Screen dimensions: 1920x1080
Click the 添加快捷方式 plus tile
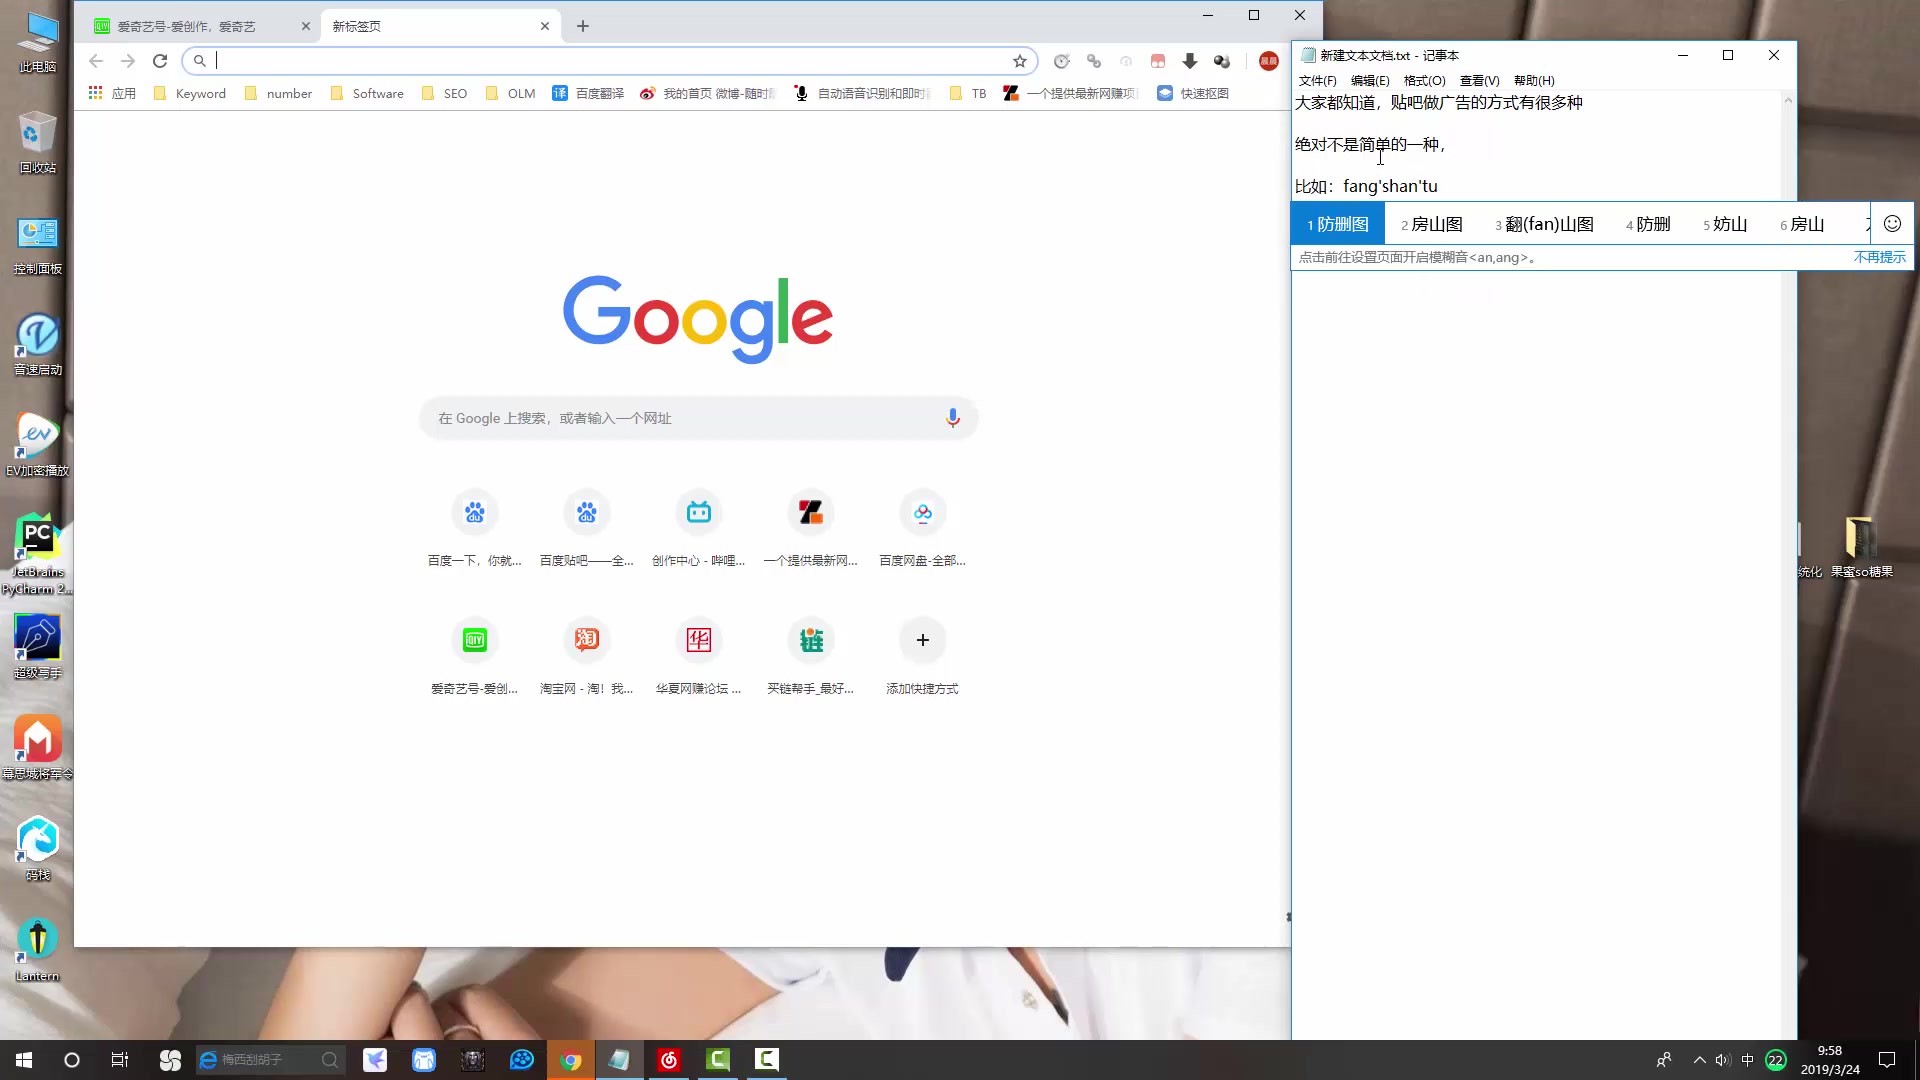click(923, 658)
